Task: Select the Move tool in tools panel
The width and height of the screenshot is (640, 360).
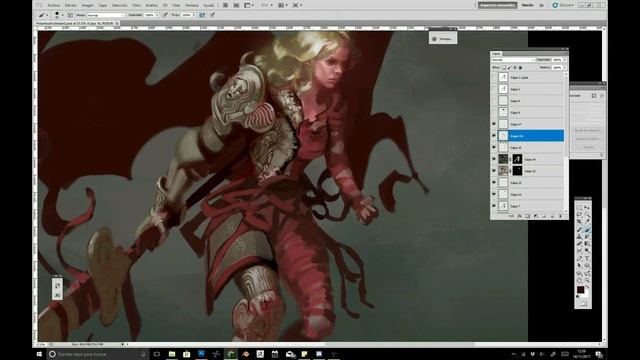Action: click(x=587, y=208)
